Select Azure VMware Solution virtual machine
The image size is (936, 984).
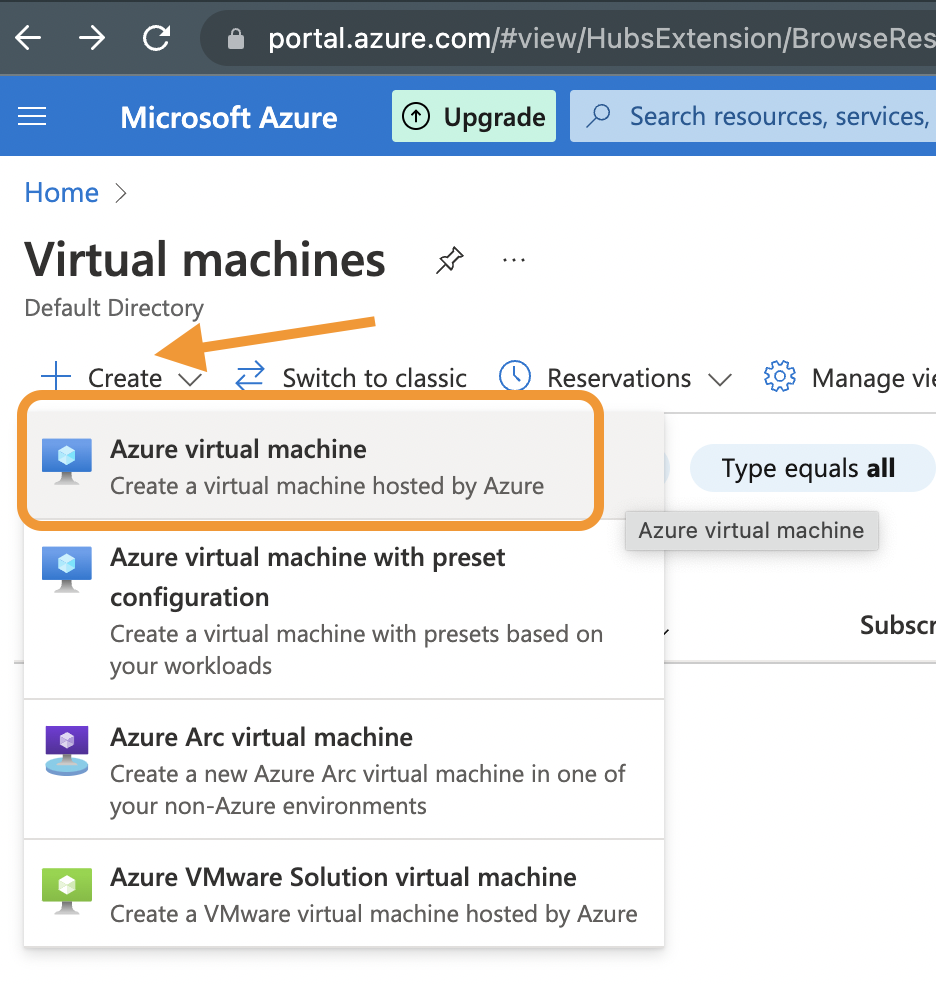344,894
